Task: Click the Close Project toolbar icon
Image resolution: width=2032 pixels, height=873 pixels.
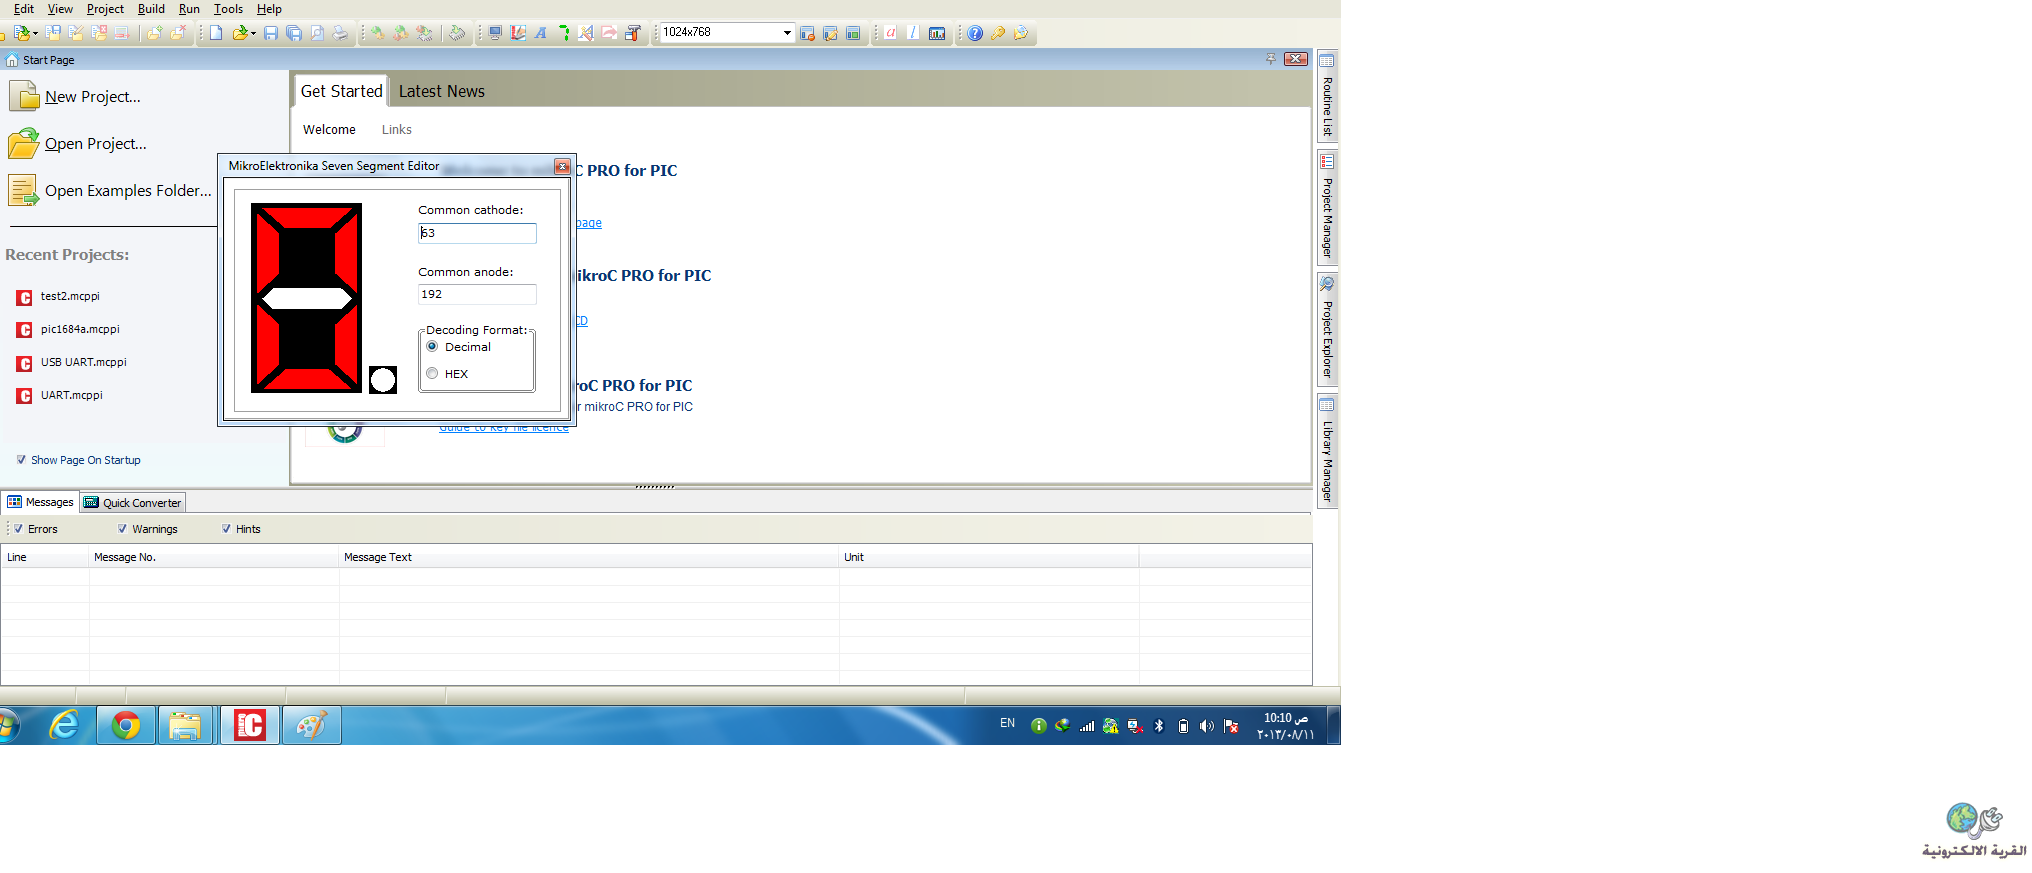Action: pos(99,33)
